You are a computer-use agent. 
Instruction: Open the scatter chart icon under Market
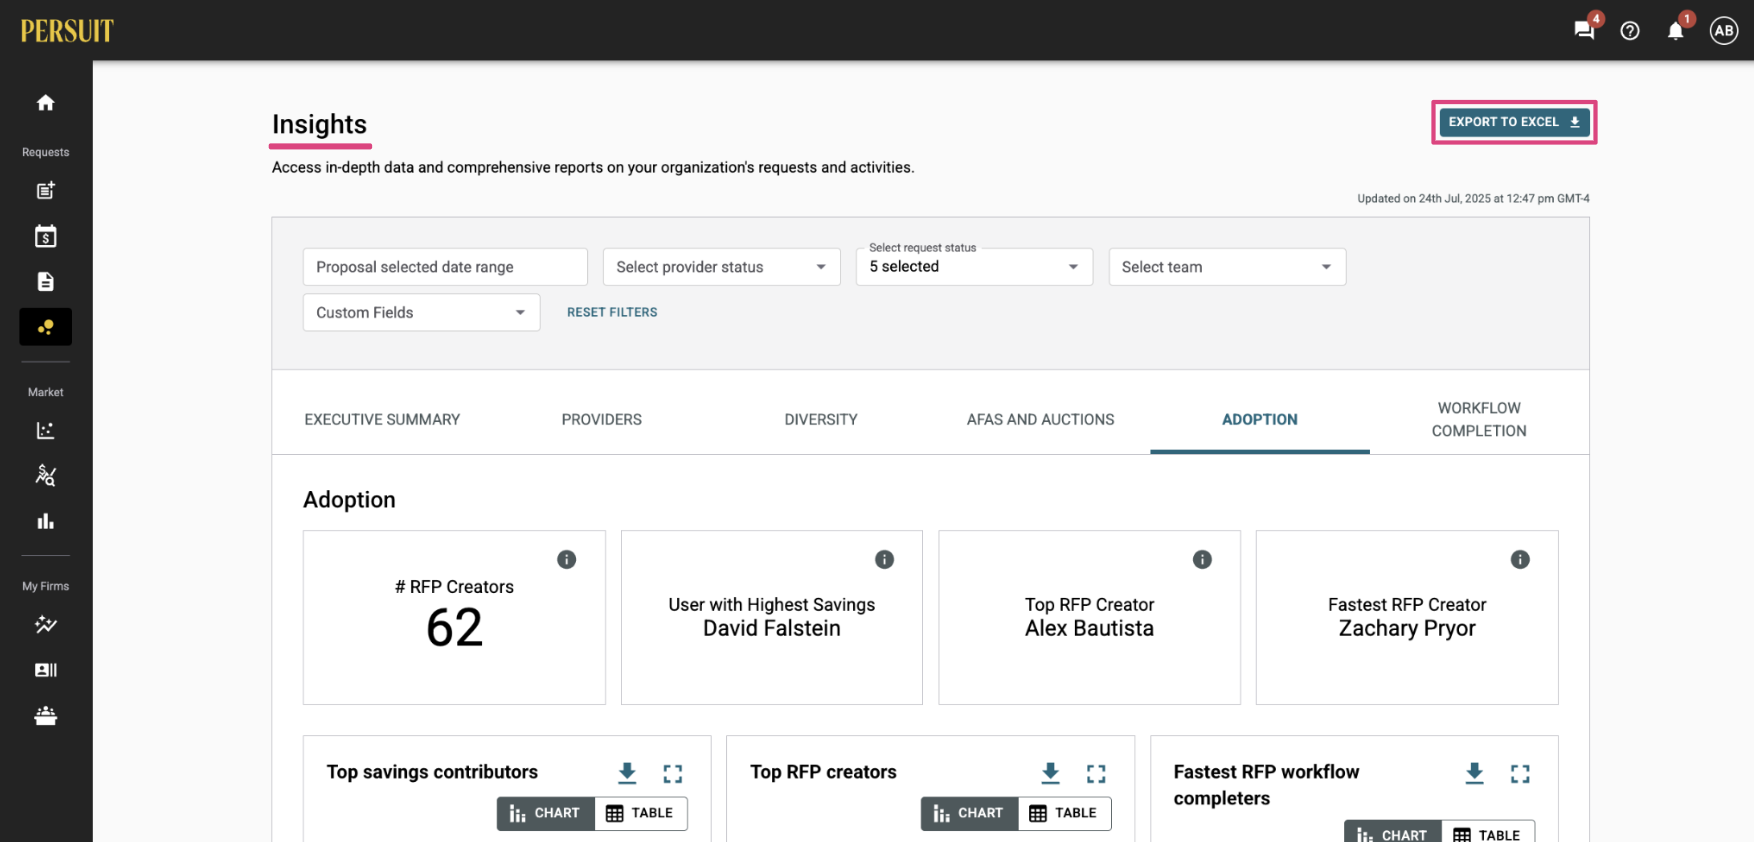click(45, 430)
